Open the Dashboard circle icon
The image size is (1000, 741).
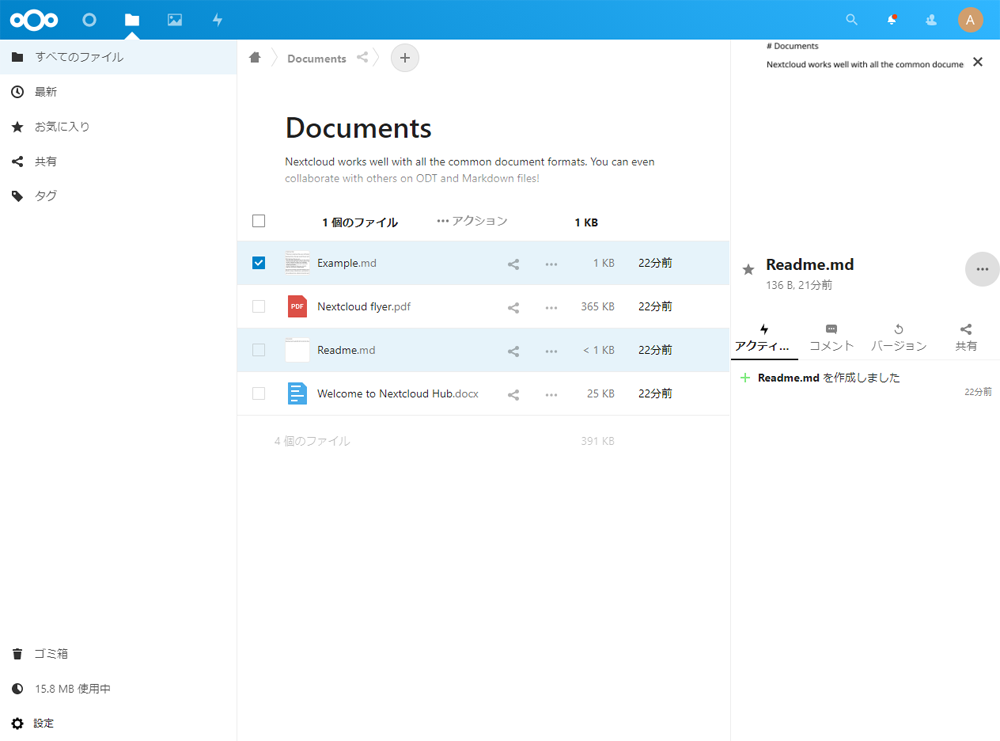tap(89, 20)
